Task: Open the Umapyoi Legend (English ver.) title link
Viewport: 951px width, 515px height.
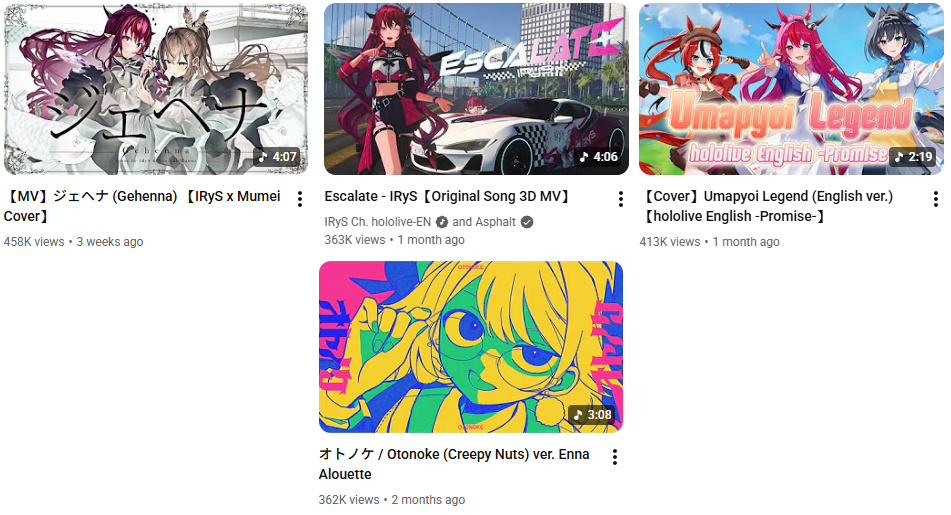Action: coord(767,206)
